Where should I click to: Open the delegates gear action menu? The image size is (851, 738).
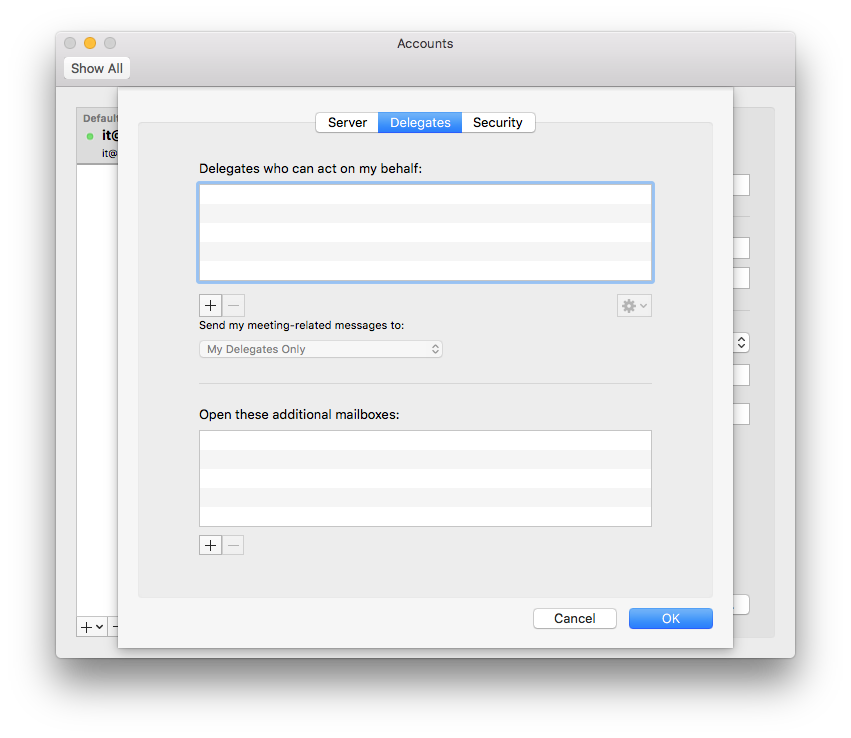point(634,306)
